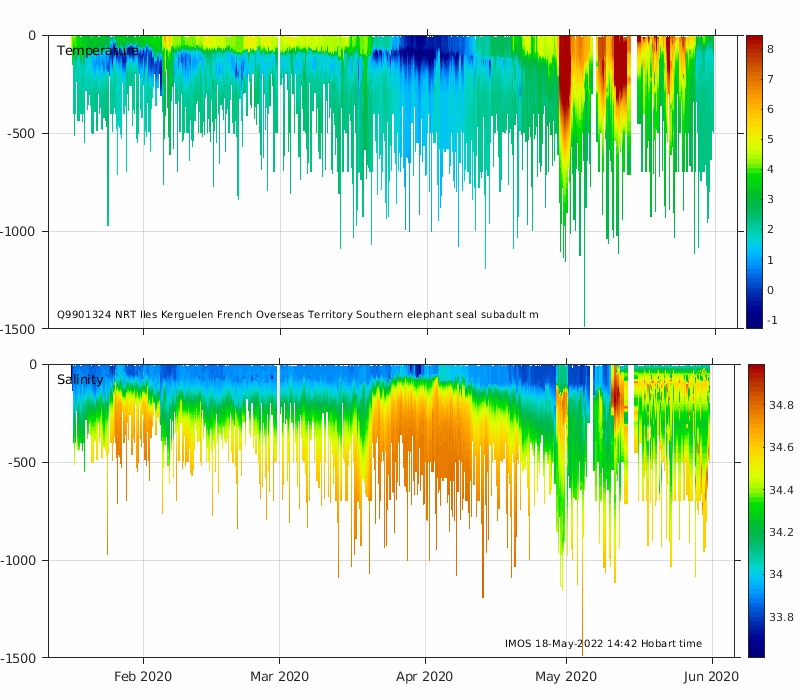Image resolution: width=800 pixels, height=700 pixels.
Task: Click the salinity colorbar
Action: tap(756, 511)
